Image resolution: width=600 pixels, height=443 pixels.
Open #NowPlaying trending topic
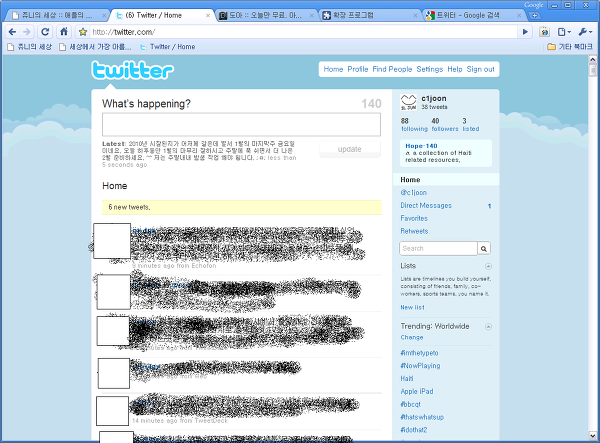click(420, 366)
